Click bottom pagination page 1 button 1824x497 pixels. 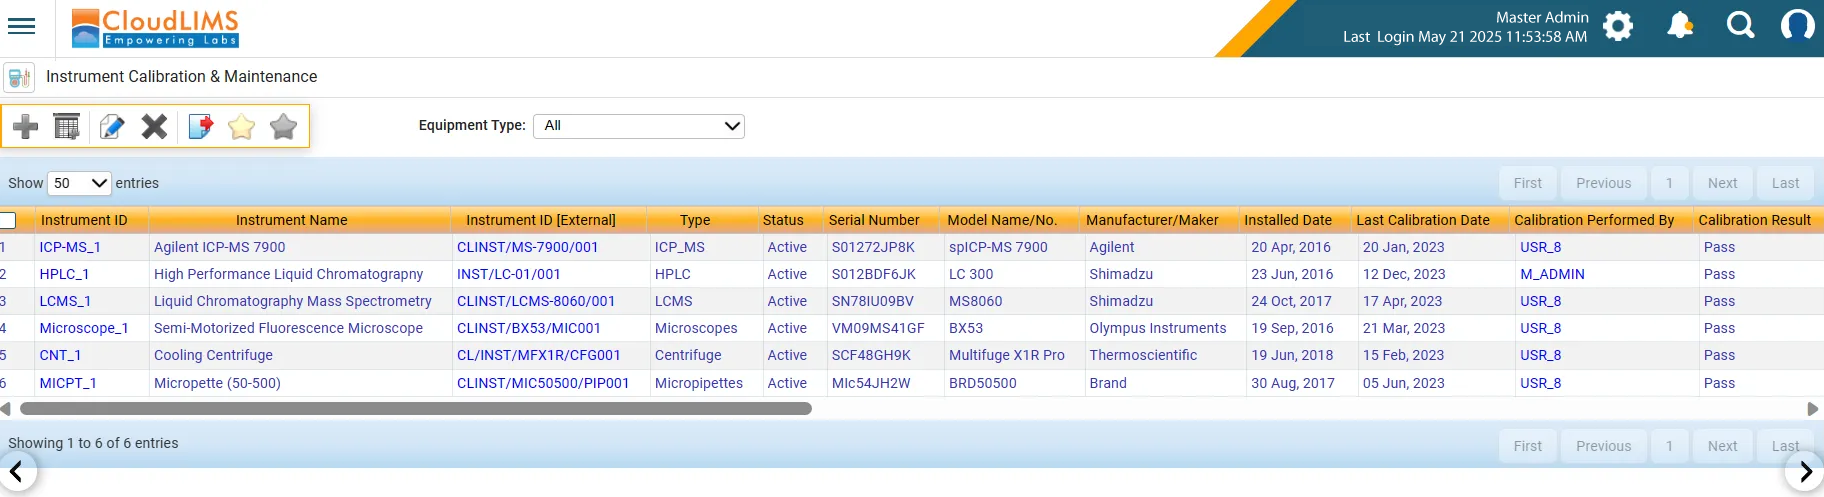point(1669,446)
